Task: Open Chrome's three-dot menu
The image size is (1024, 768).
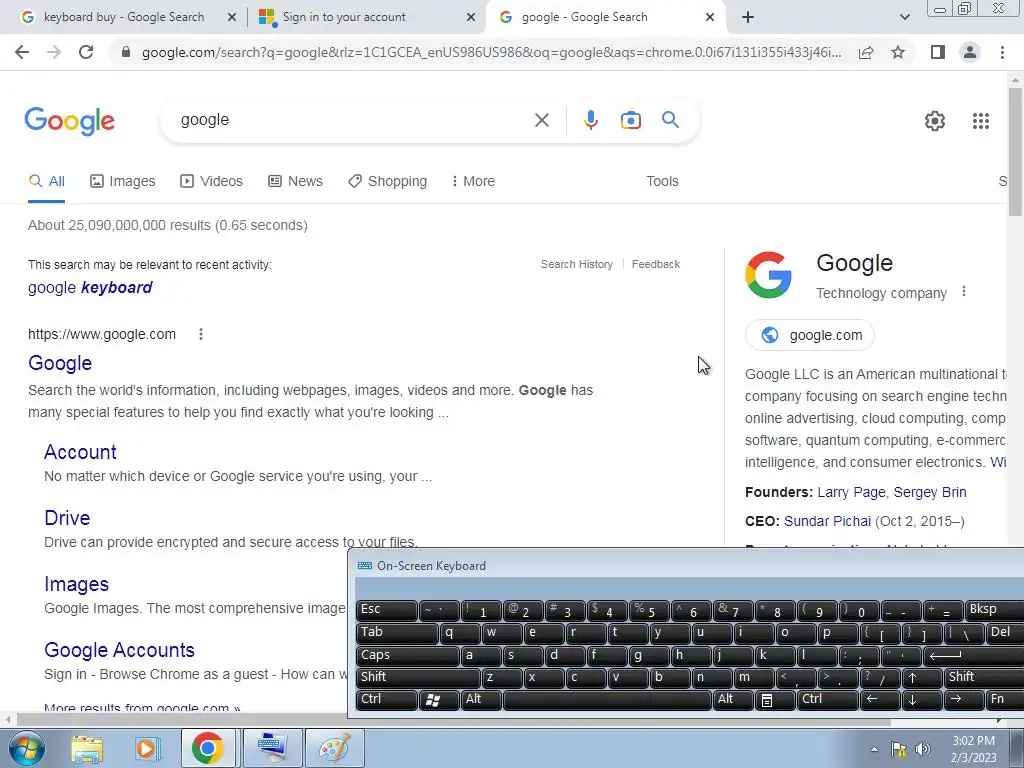Action: [1002, 52]
